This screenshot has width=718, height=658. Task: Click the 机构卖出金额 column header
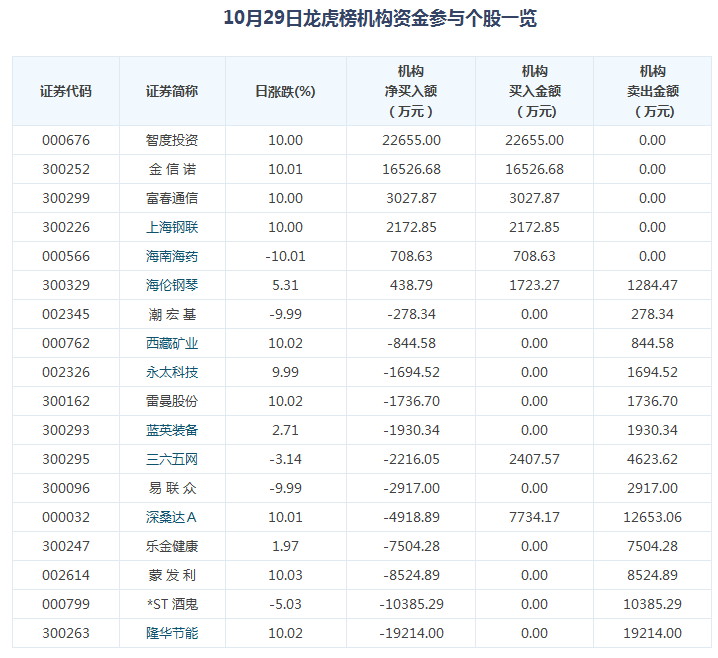coord(652,91)
